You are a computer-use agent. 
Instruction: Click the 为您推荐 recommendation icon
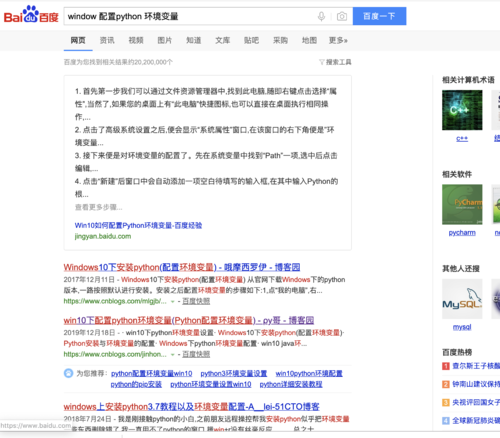[x=68, y=373]
